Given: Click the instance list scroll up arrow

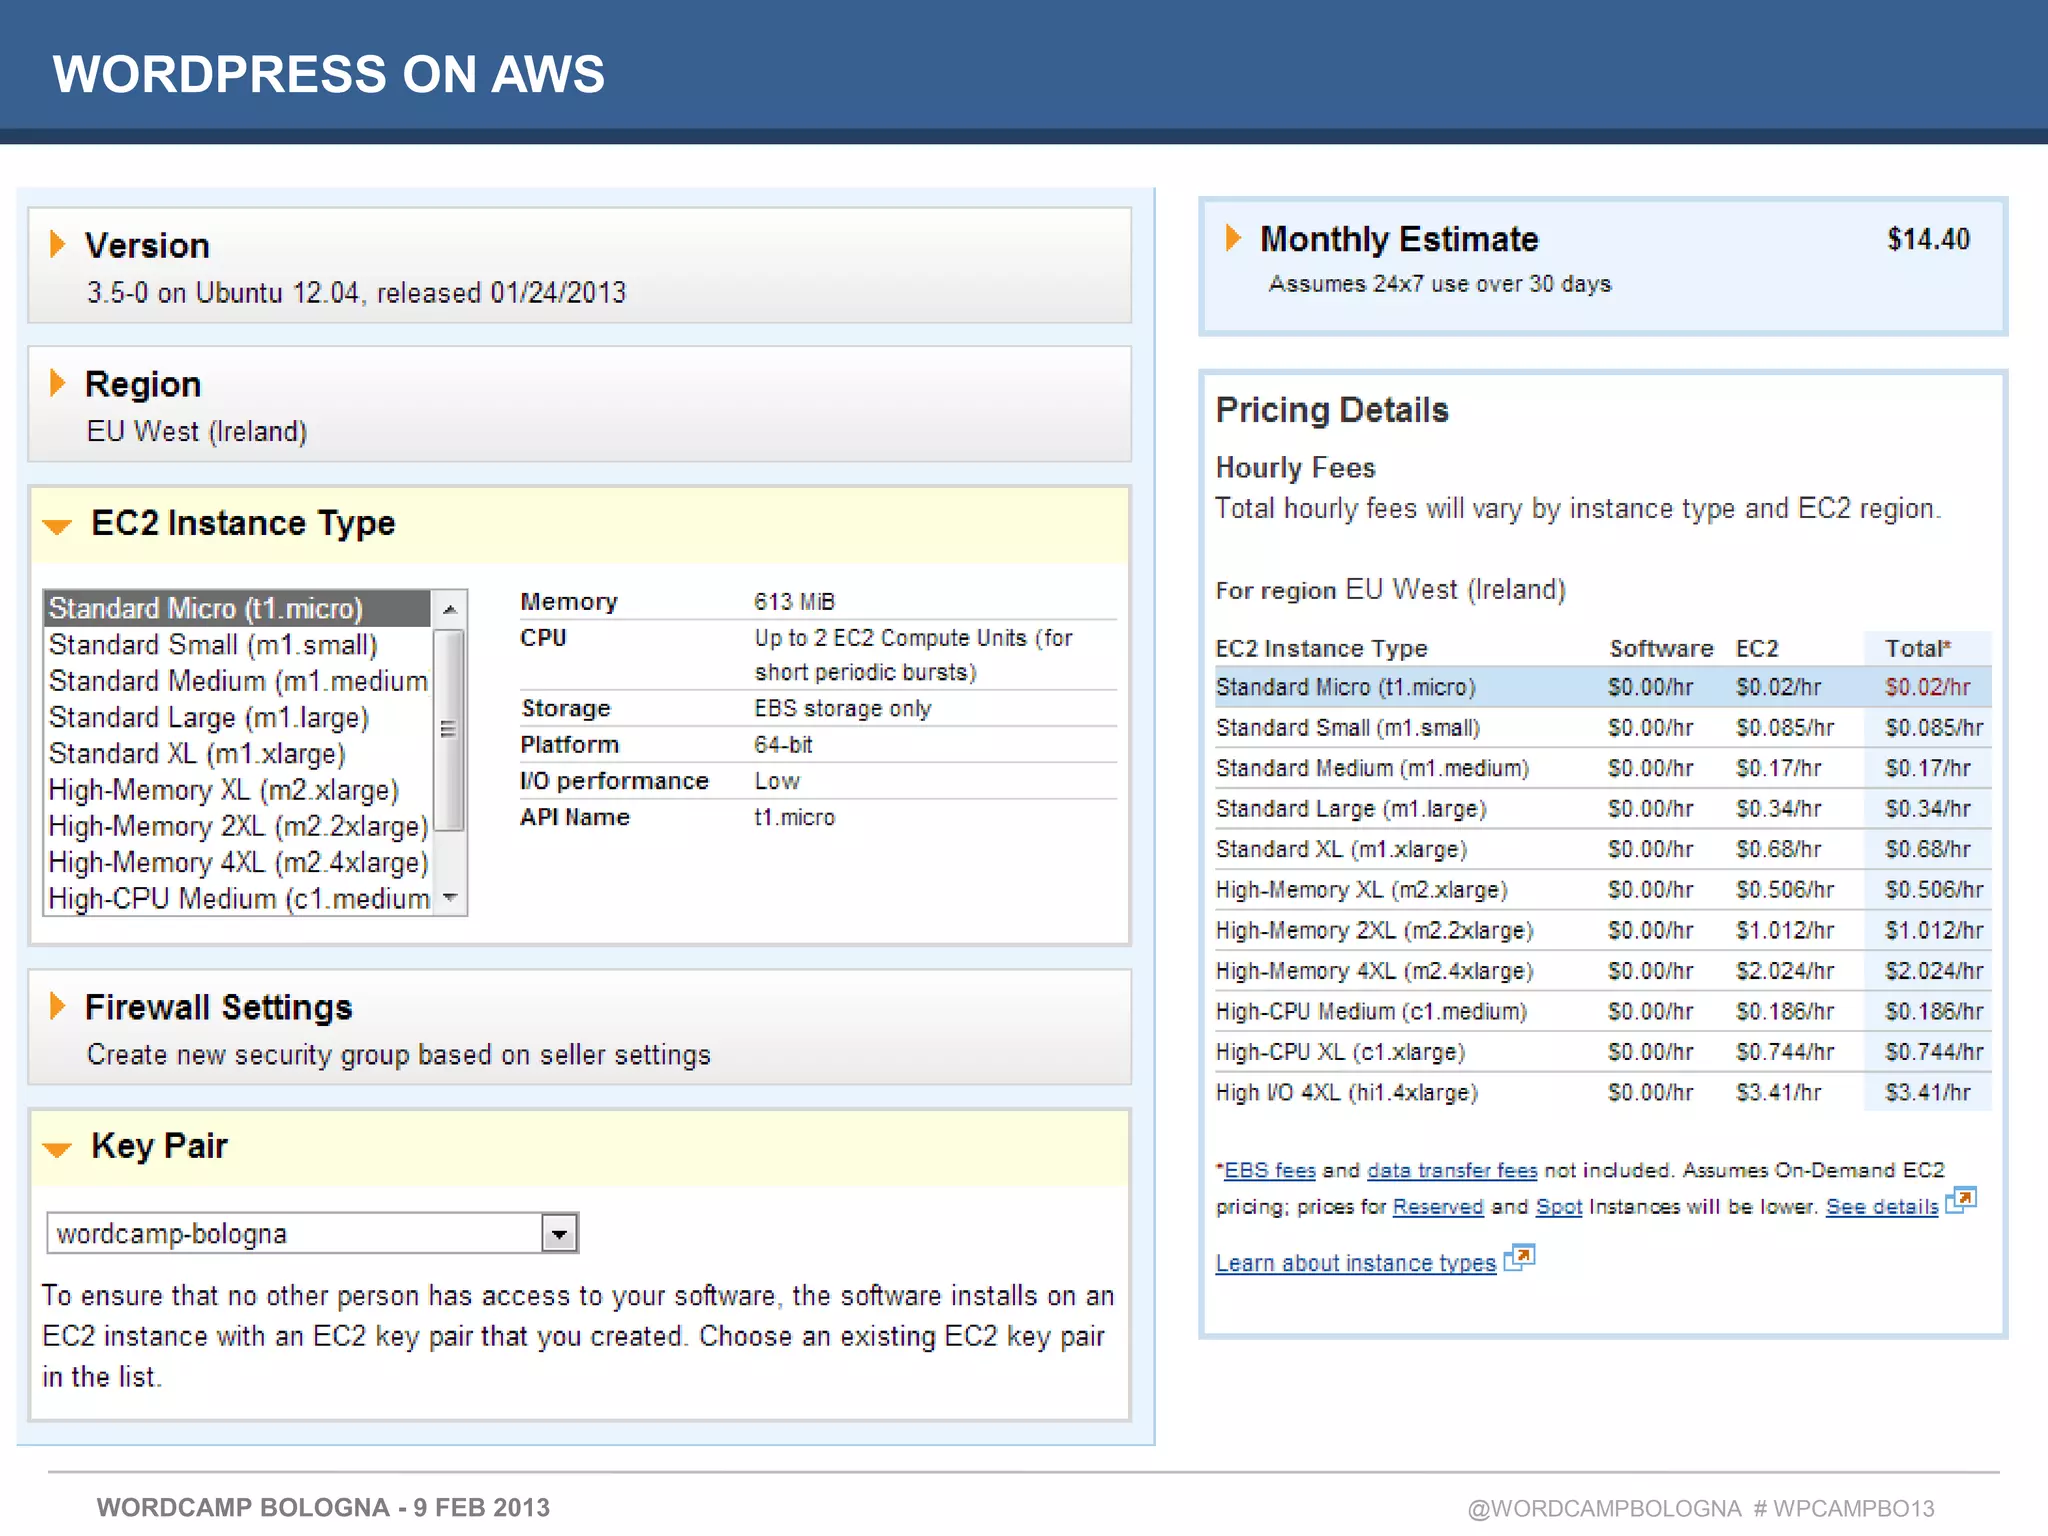Looking at the screenshot, I should coord(450,609).
